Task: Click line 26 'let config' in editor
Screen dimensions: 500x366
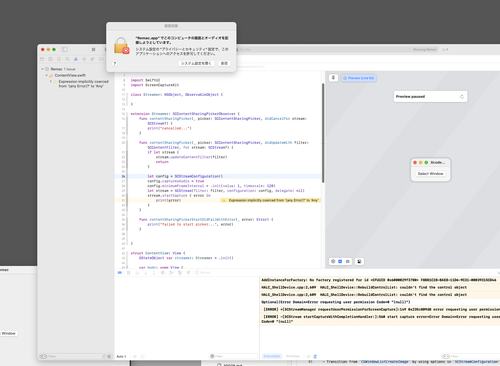Action: [x=185, y=176]
